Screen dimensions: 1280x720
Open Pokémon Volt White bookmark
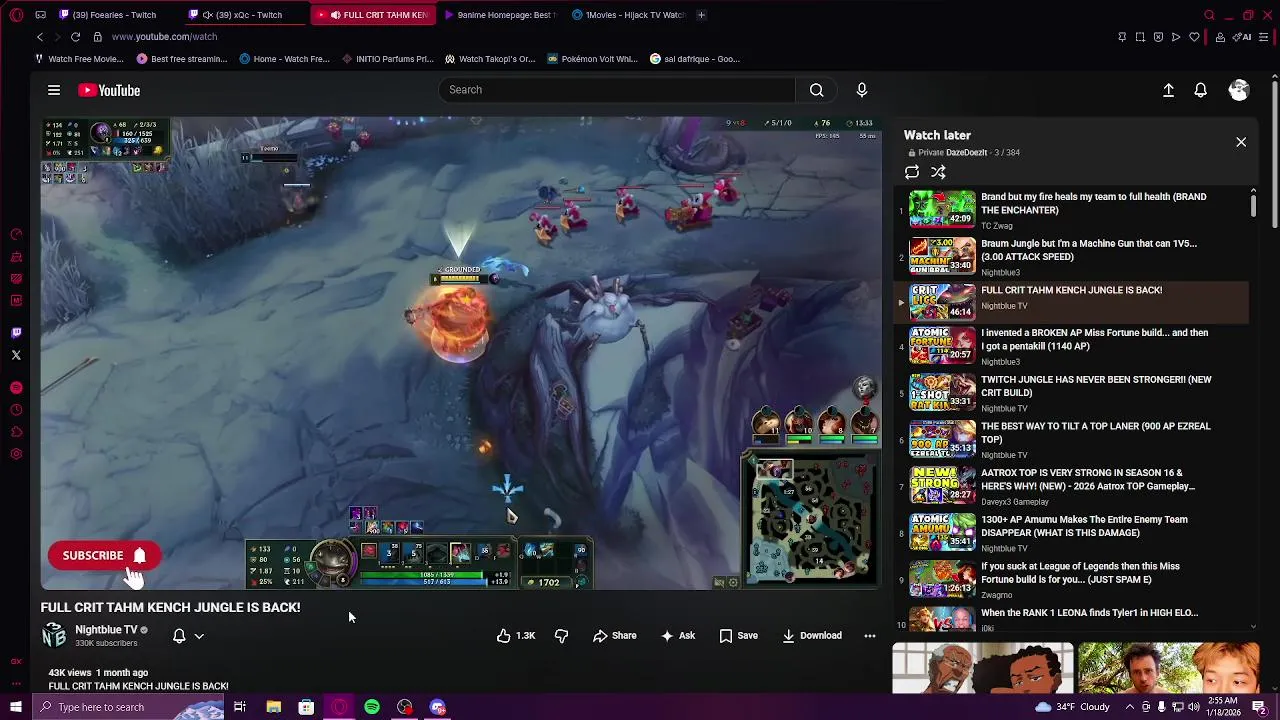(592, 59)
